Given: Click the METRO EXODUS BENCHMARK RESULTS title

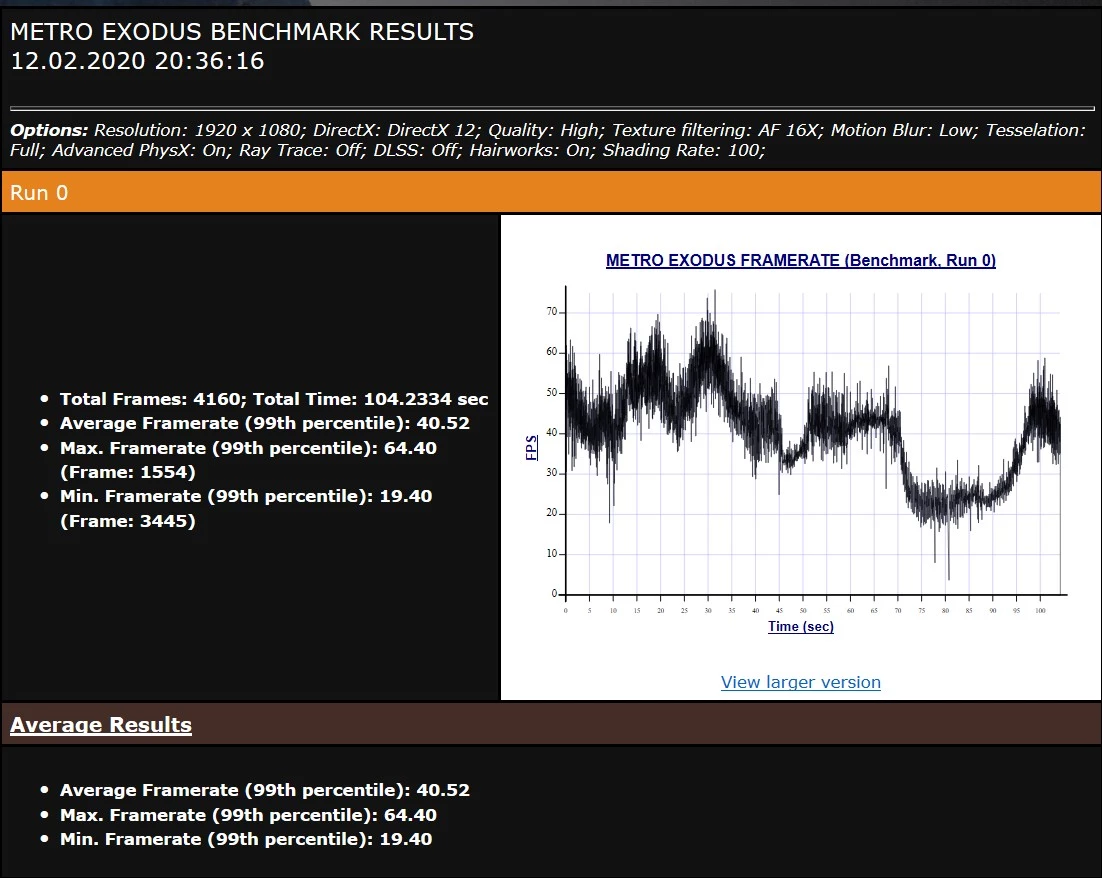Looking at the screenshot, I should pyautogui.click(x=242, y=32).
